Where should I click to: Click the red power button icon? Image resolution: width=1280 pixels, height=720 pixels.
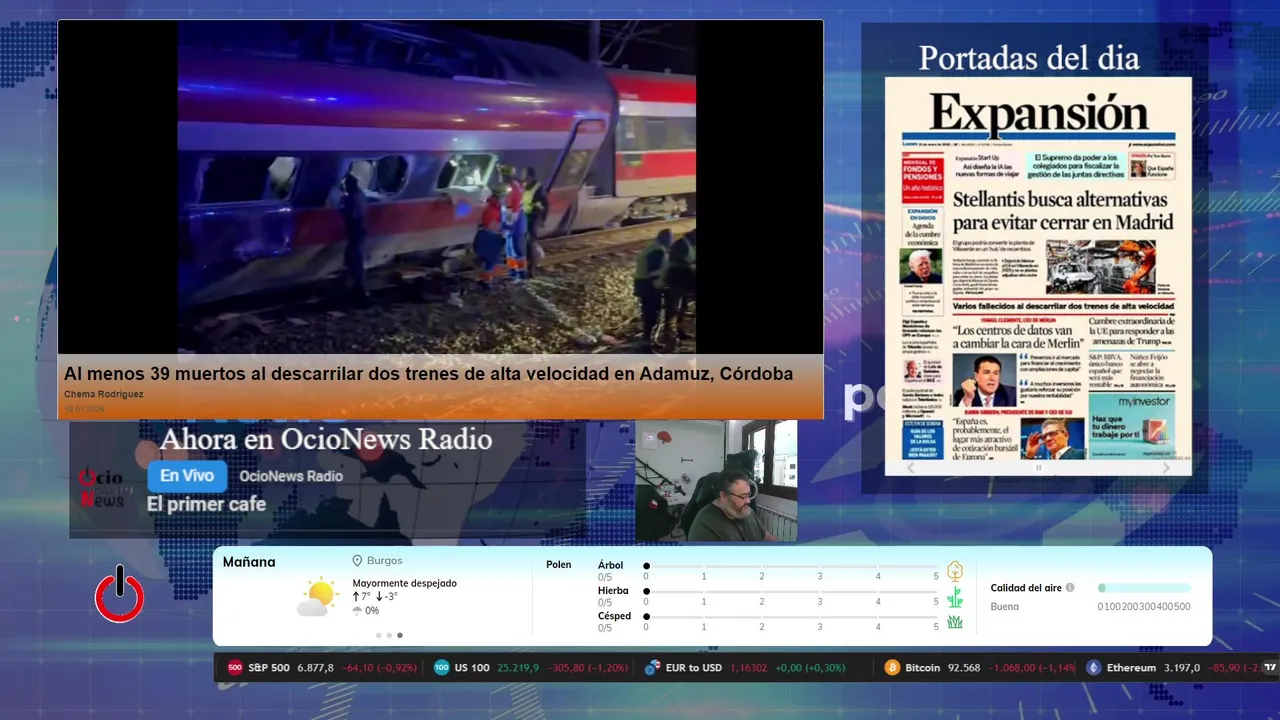coord(119,595)
